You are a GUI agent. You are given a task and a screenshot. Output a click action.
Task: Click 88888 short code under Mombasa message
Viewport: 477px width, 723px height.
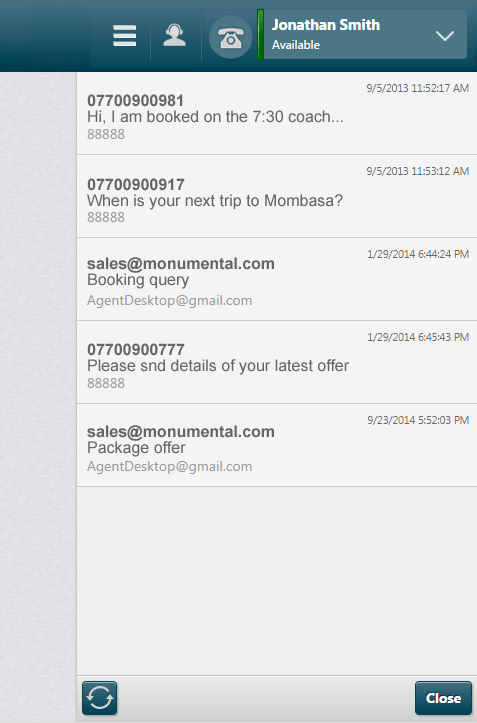pyautogui.click(x=106, y=217)
